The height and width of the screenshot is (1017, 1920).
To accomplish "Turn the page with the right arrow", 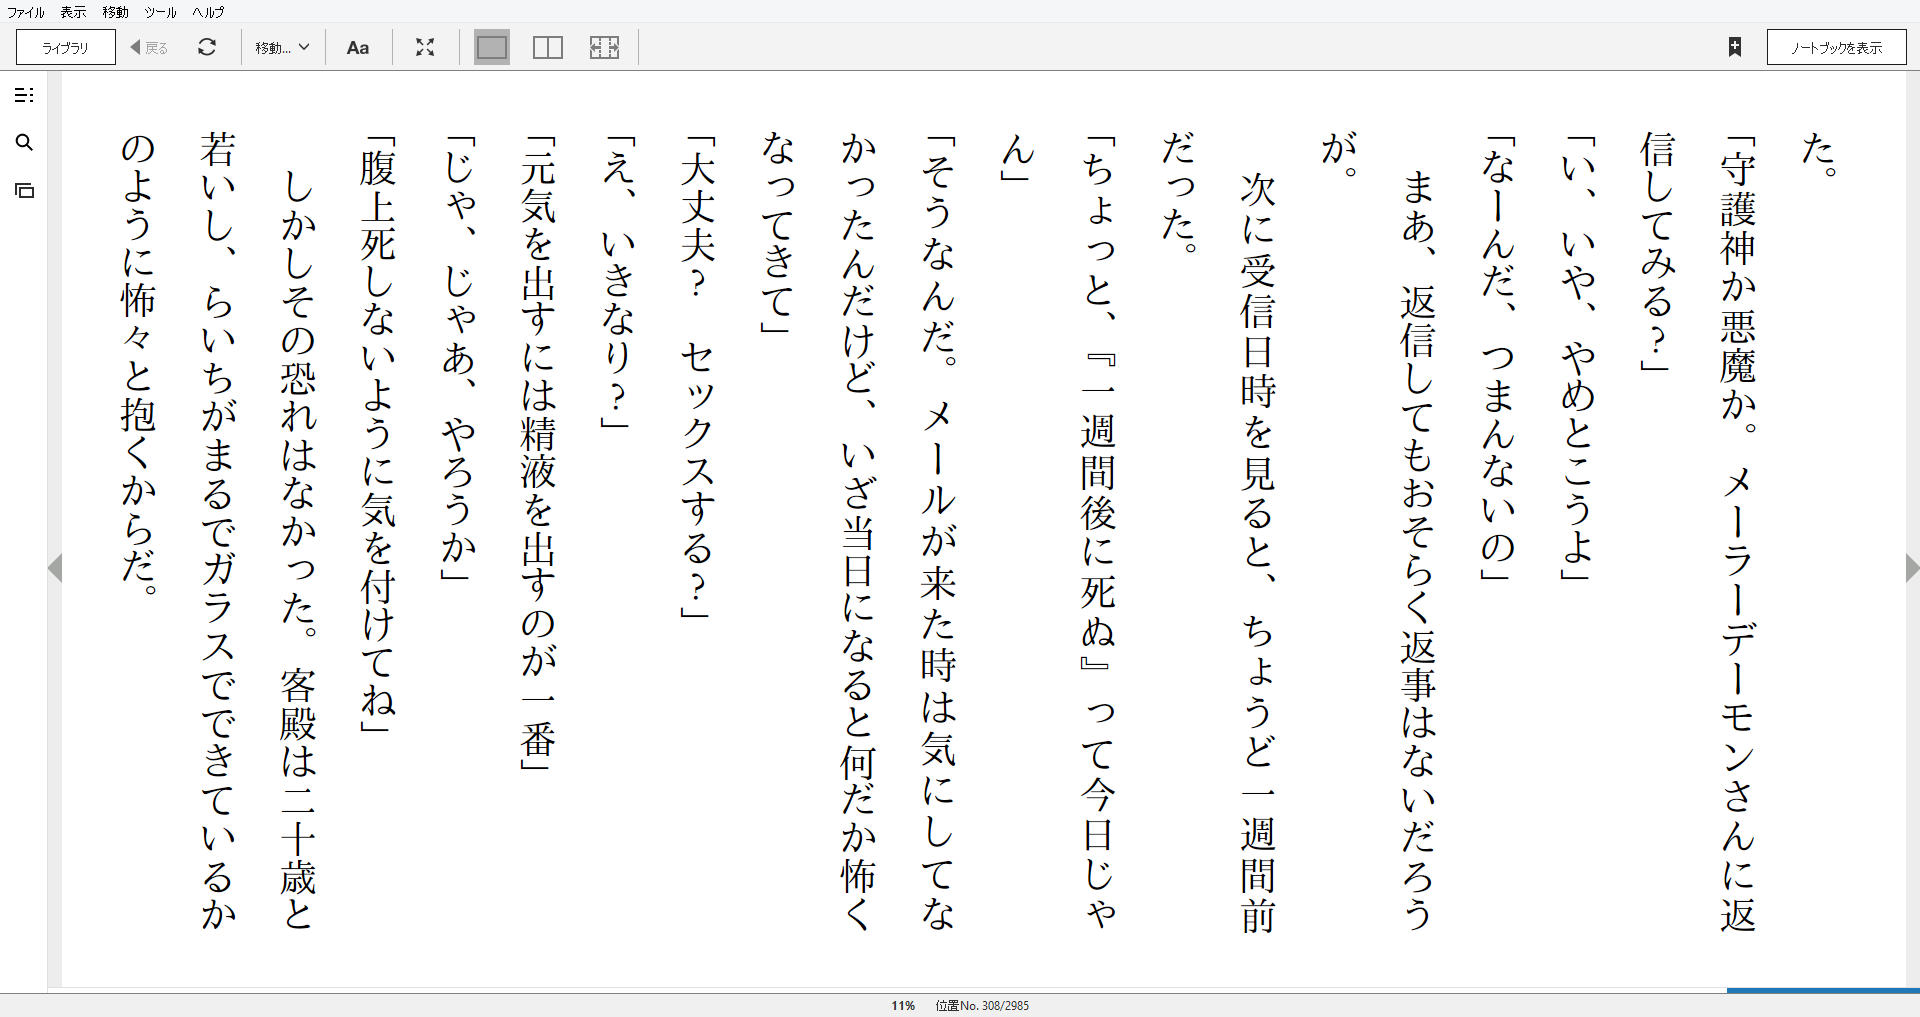I will click(x=1912, y=568).
